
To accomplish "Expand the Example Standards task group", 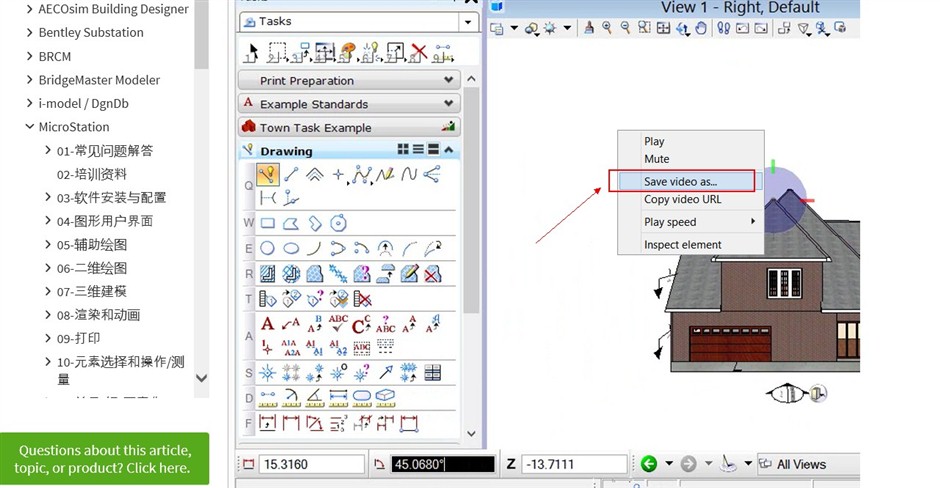I will pos(448,103).
